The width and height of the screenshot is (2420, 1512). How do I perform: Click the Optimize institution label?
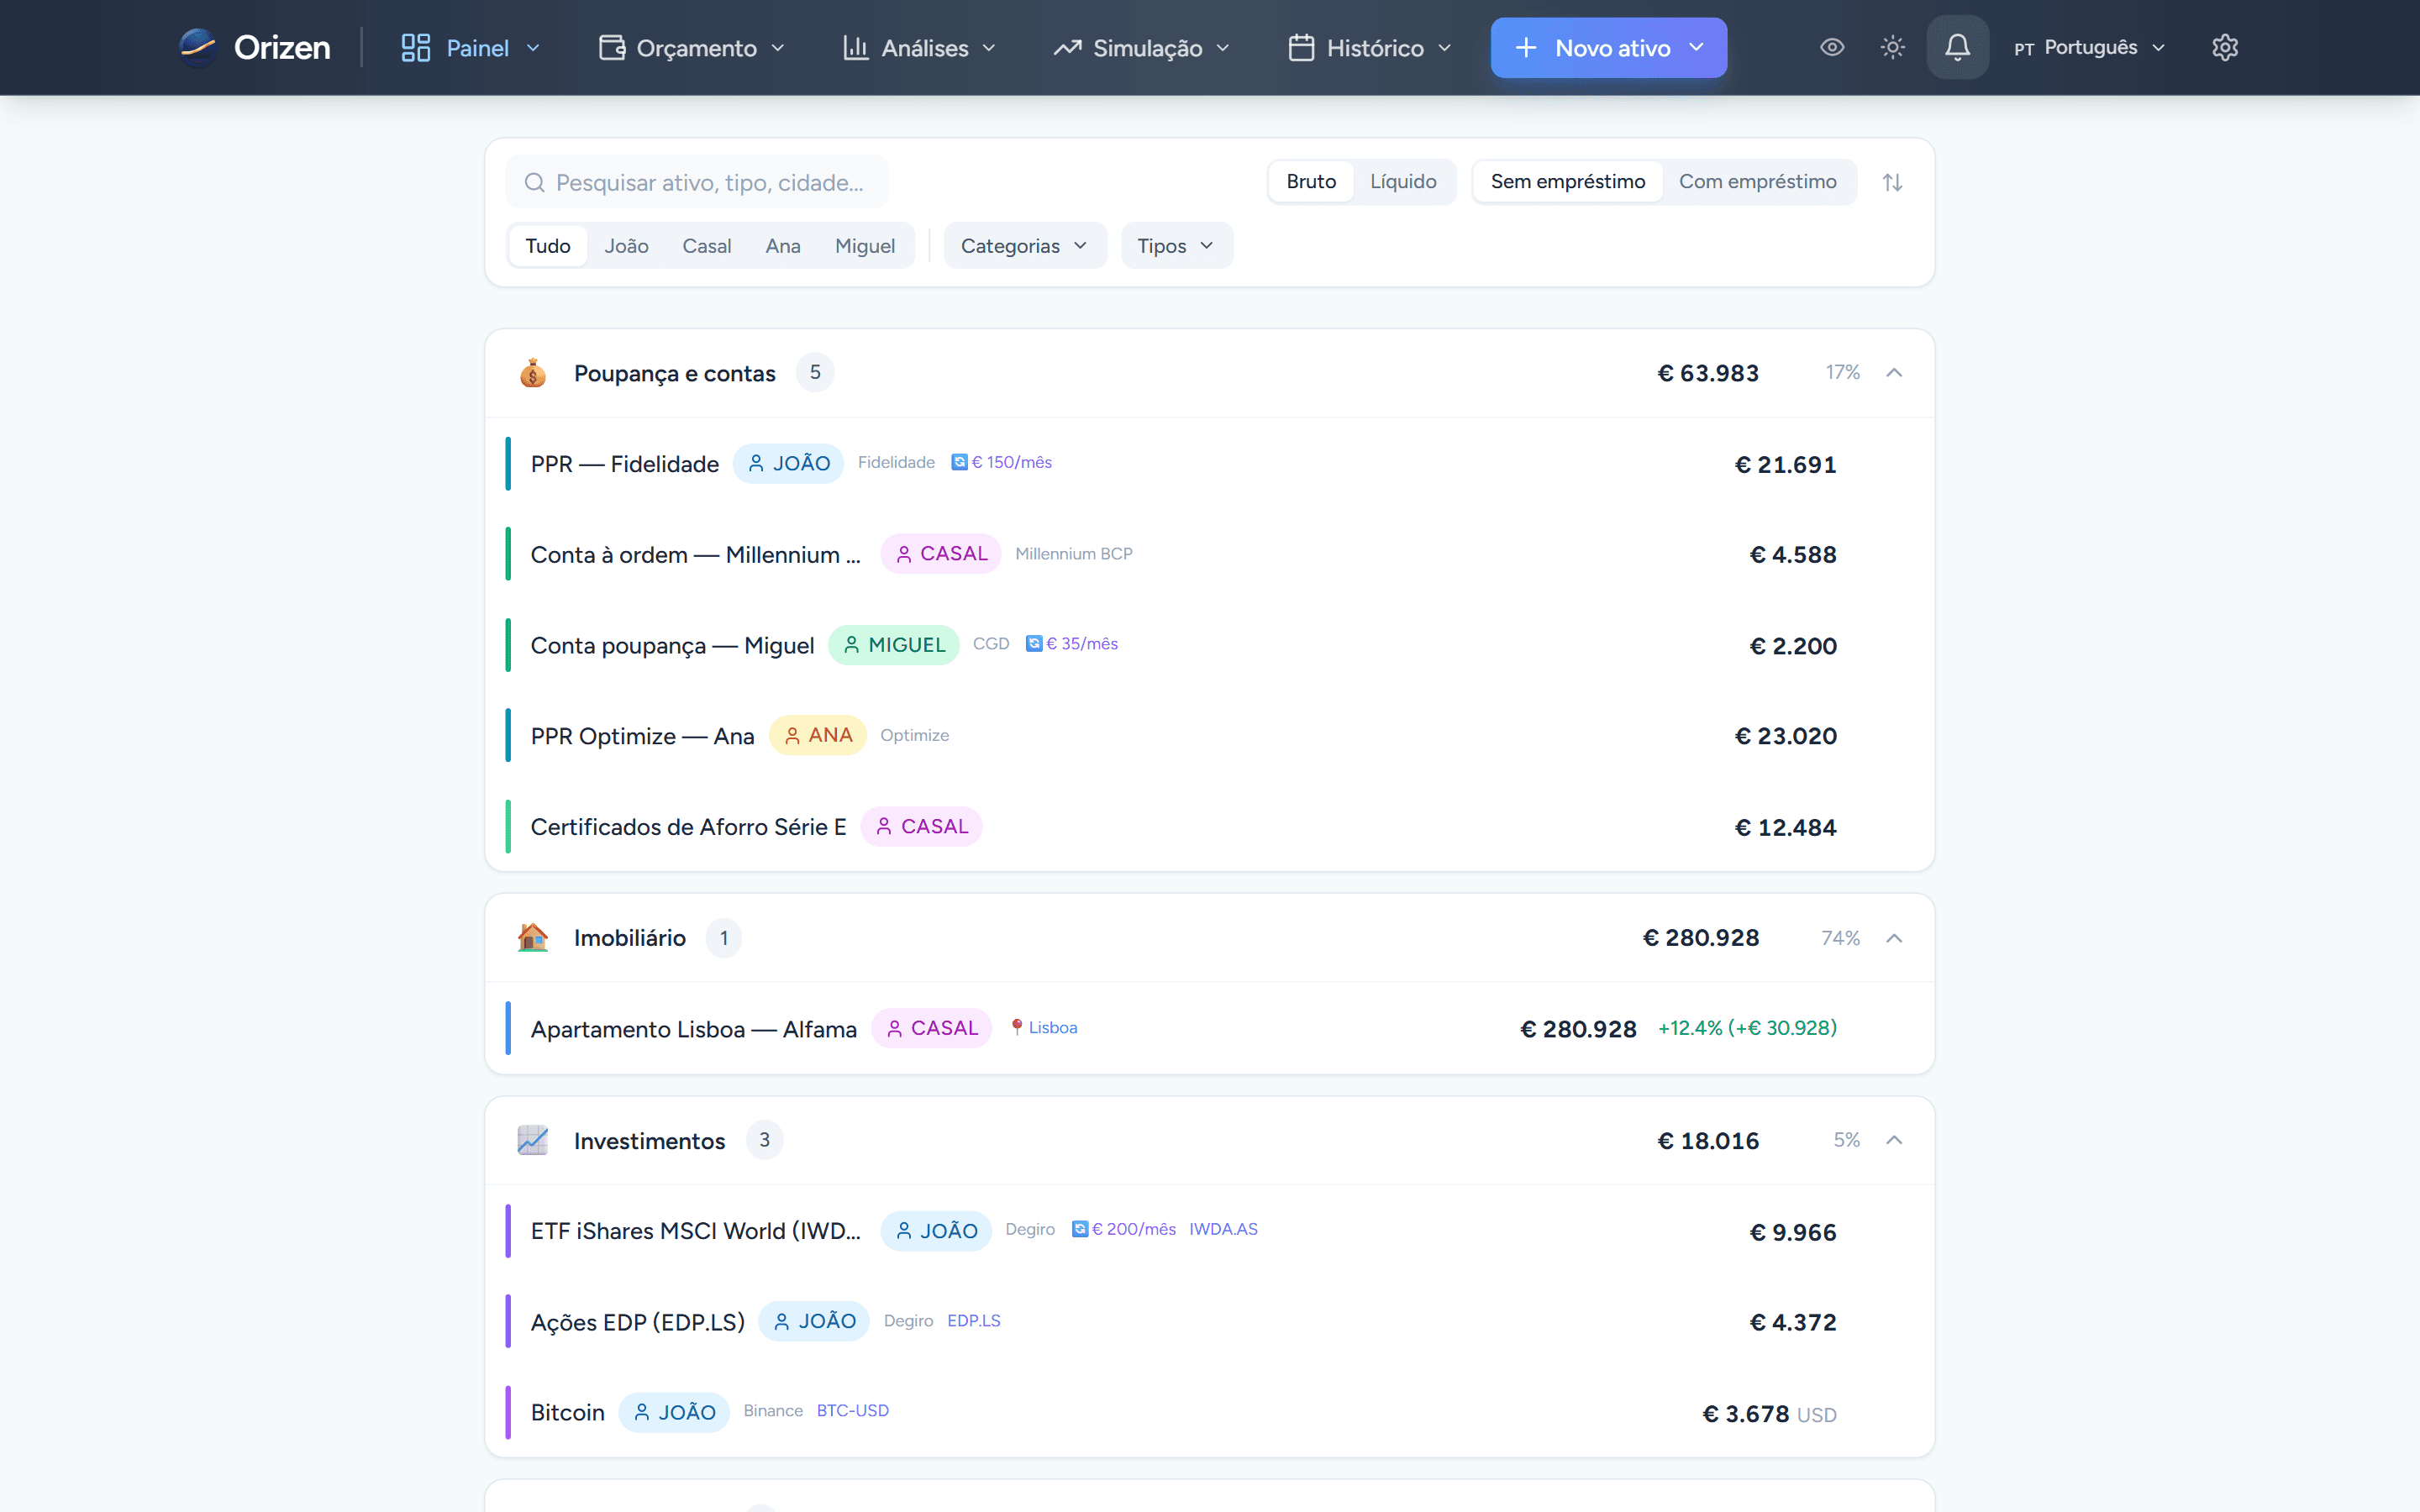coord(914,735)
